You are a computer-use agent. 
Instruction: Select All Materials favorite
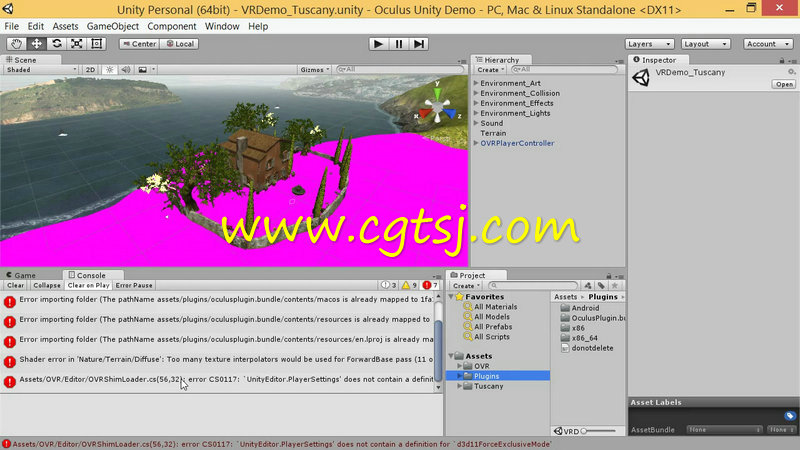(x=495, y=307)
